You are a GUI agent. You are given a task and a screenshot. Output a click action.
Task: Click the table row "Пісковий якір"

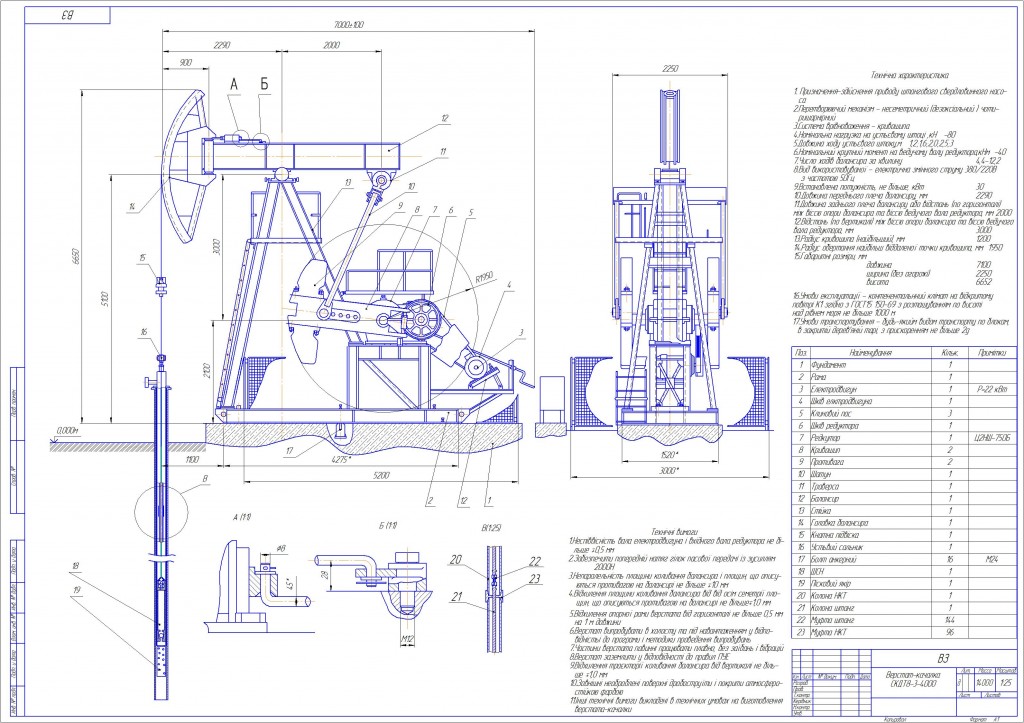point(904,583)
